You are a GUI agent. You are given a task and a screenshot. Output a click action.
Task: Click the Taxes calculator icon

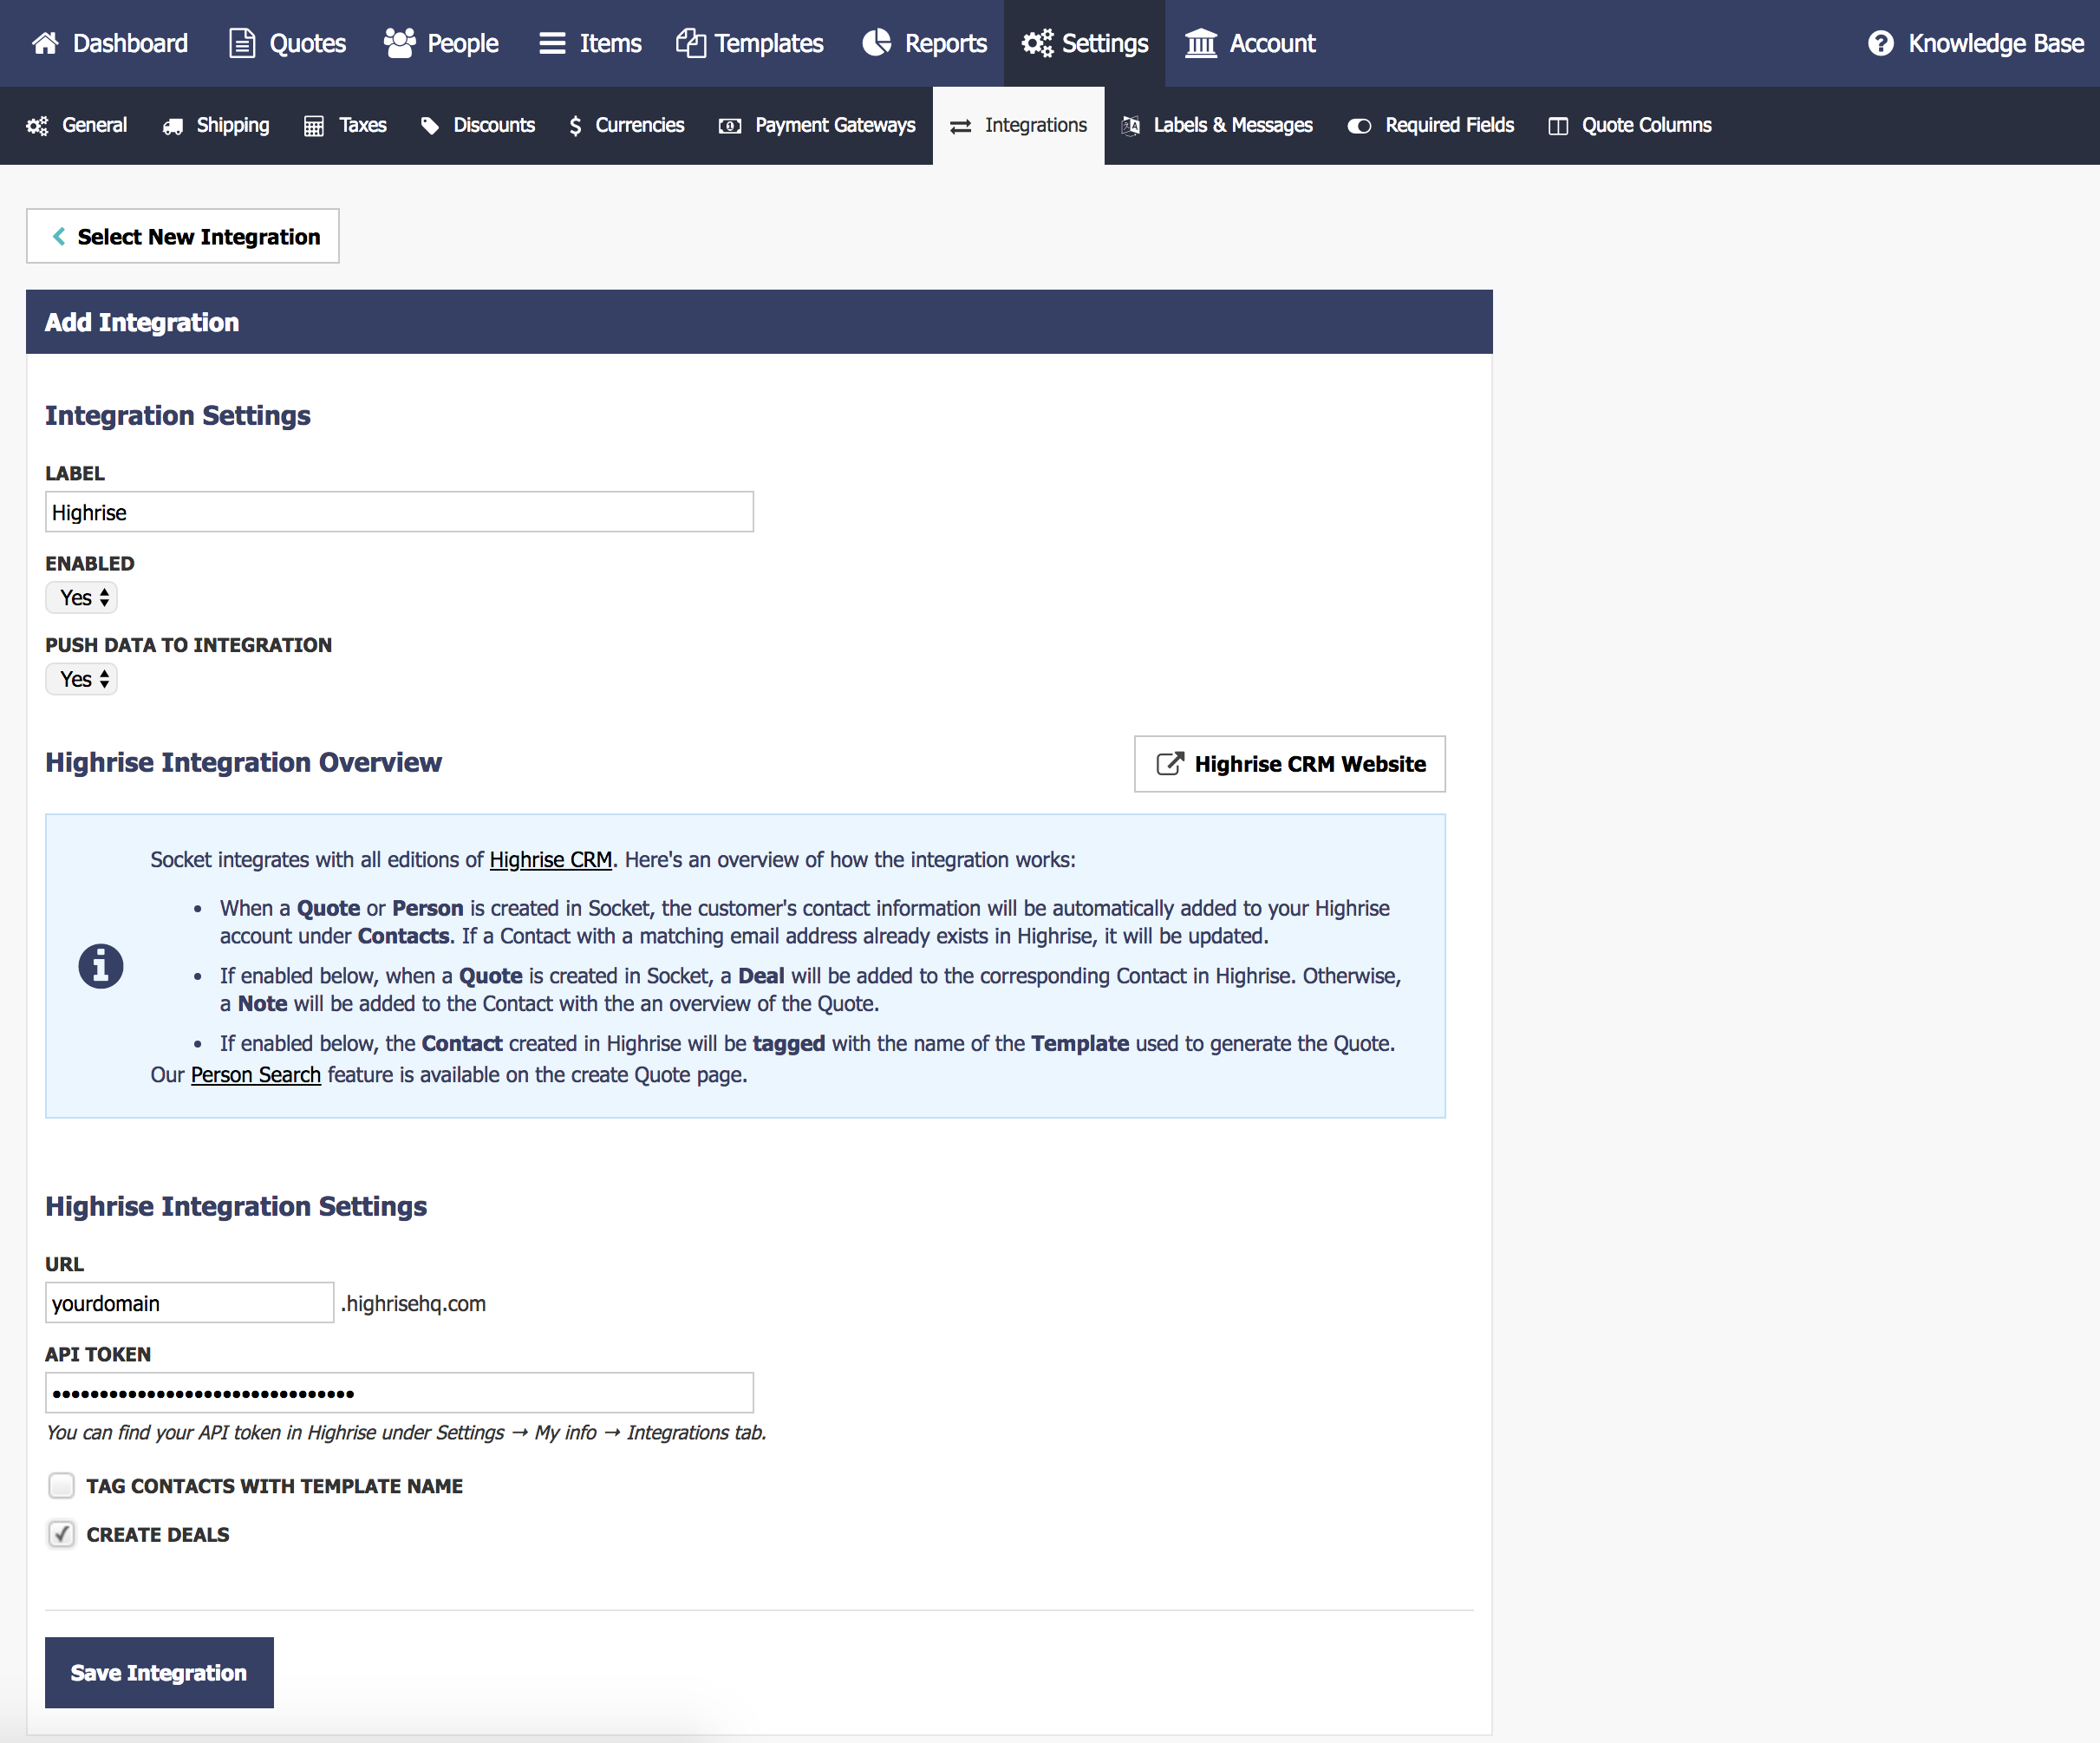click(314, 126)
